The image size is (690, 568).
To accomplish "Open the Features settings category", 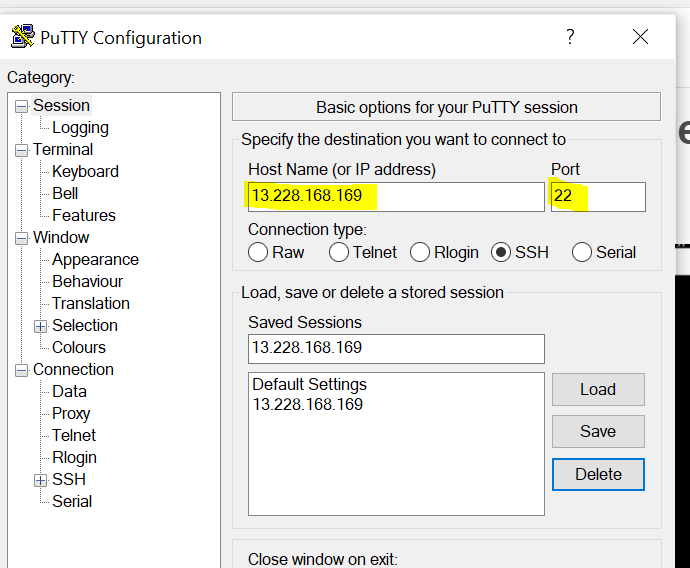I will coord(84,216).
